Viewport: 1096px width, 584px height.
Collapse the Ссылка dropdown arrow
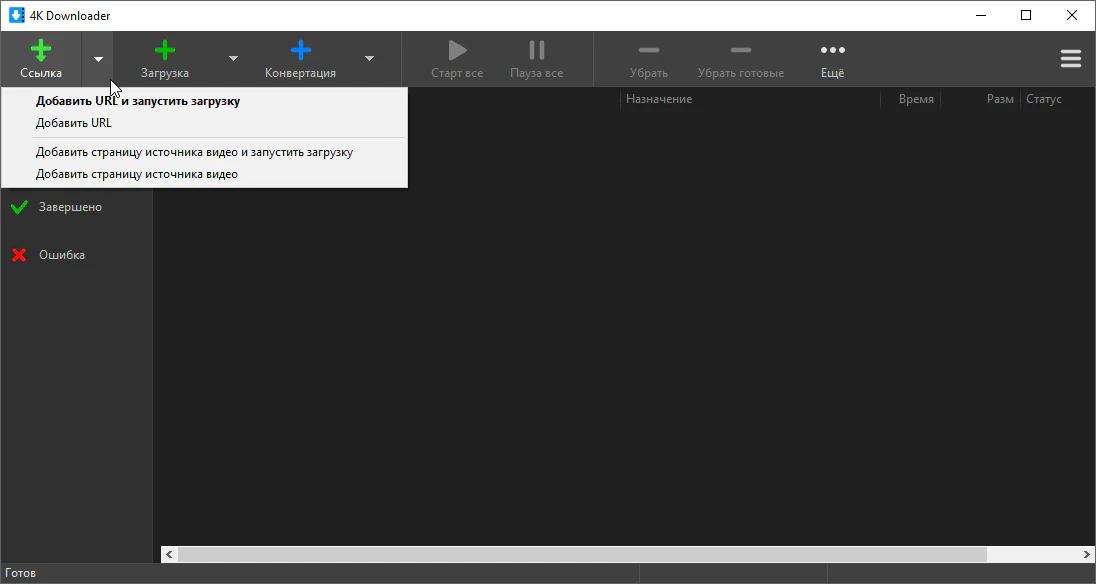[98, 59]
